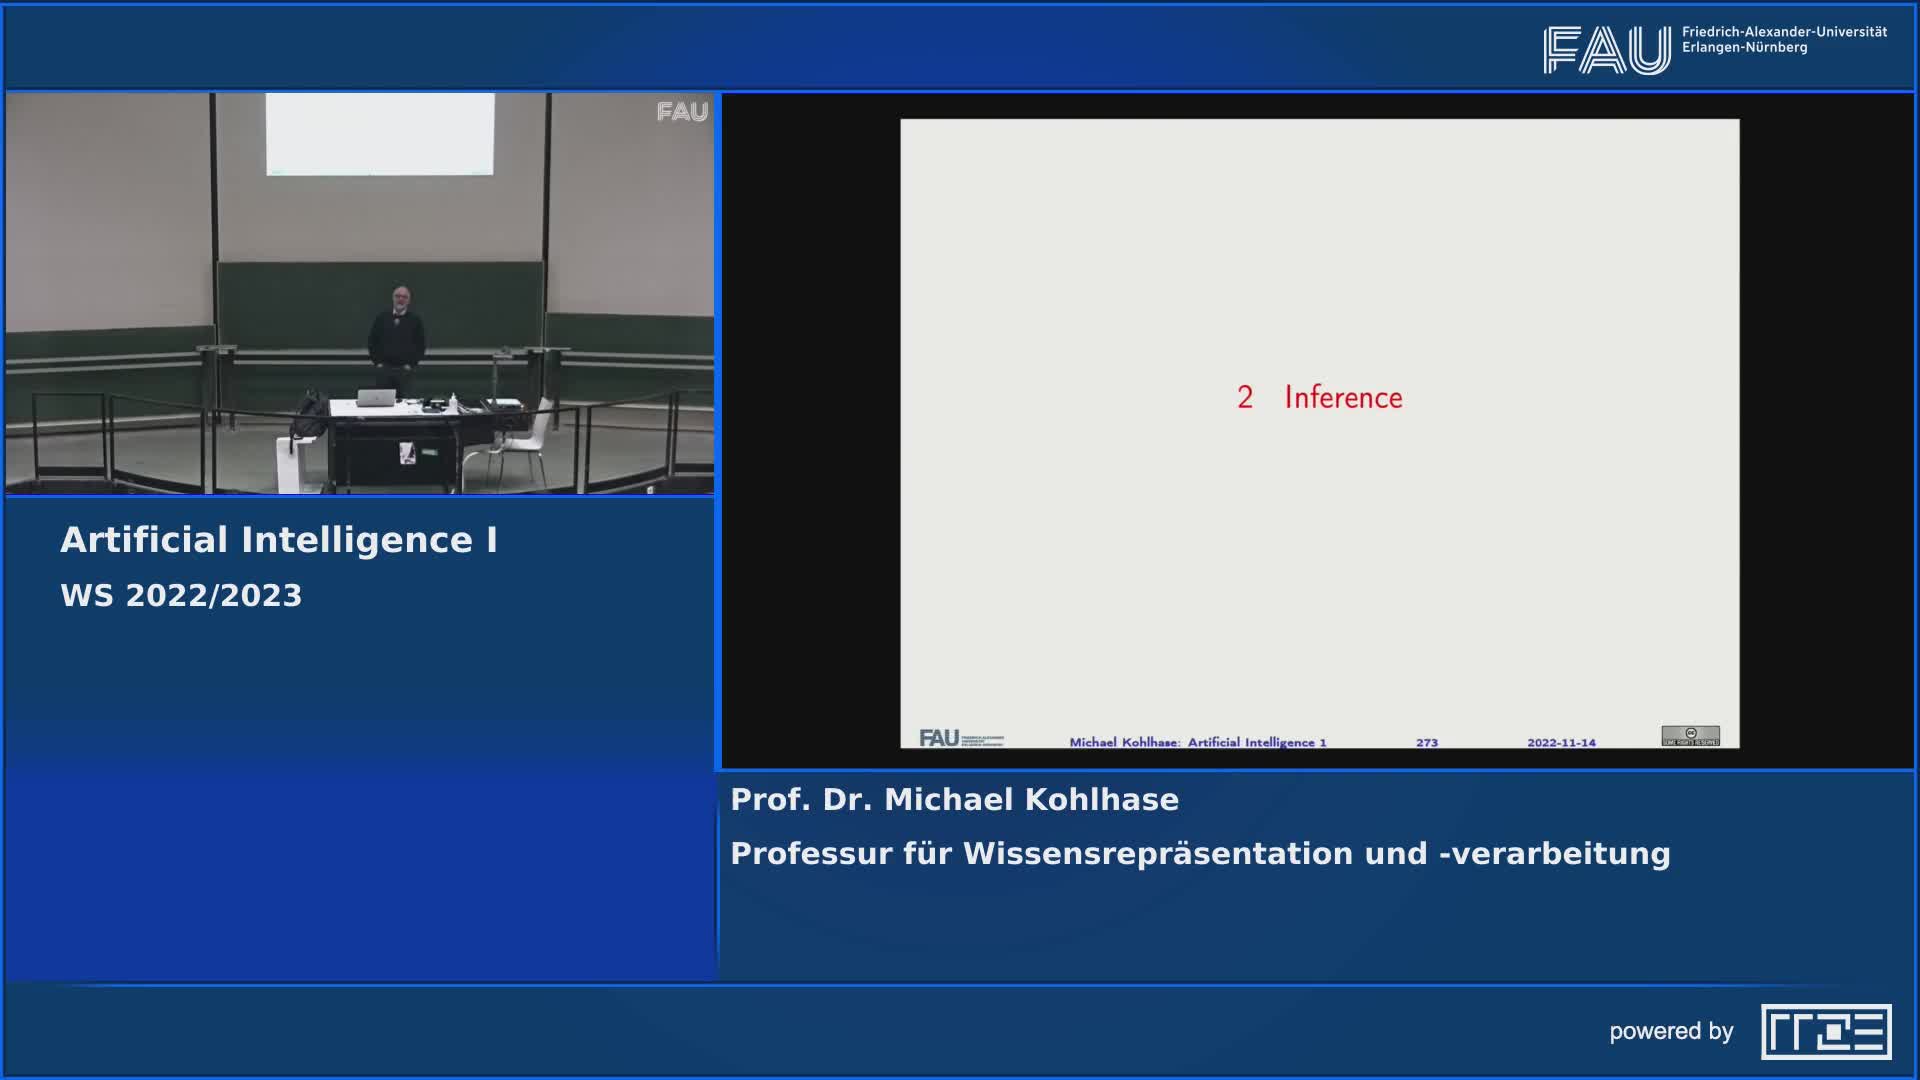The height and width of the screenshot is (1080, 1920).
Task: Click the laptop on the lecture desk
Action: [376, 398]
